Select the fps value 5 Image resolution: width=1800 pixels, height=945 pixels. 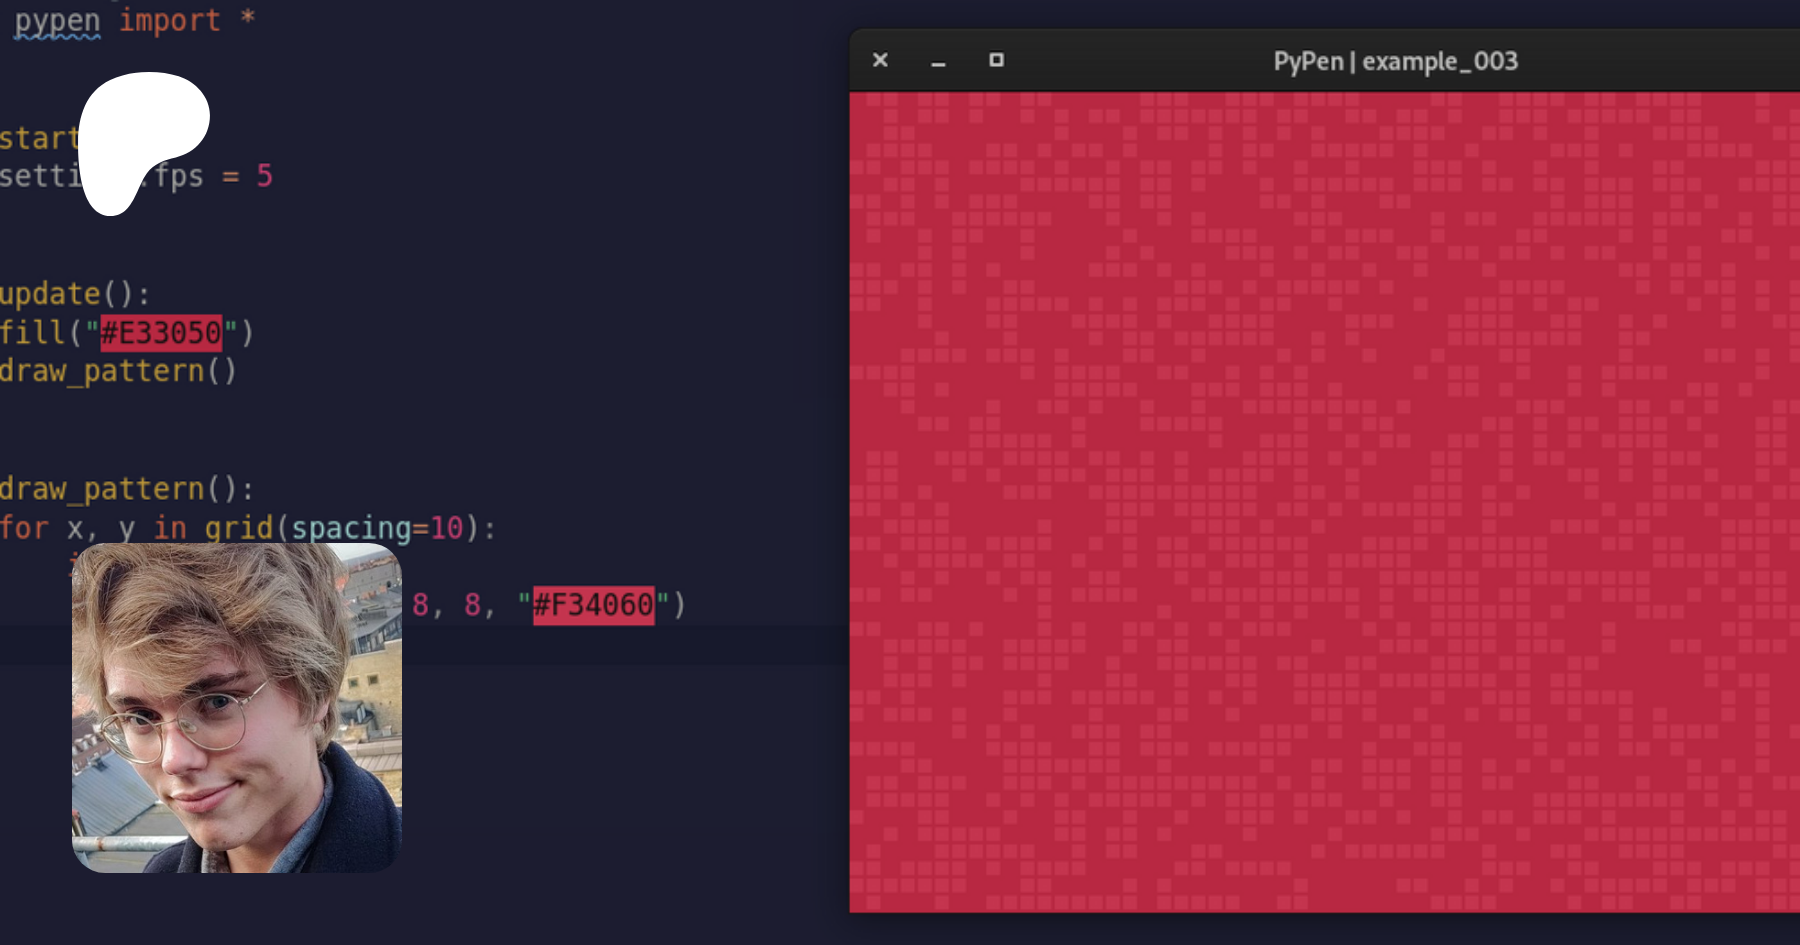point(264,176)
